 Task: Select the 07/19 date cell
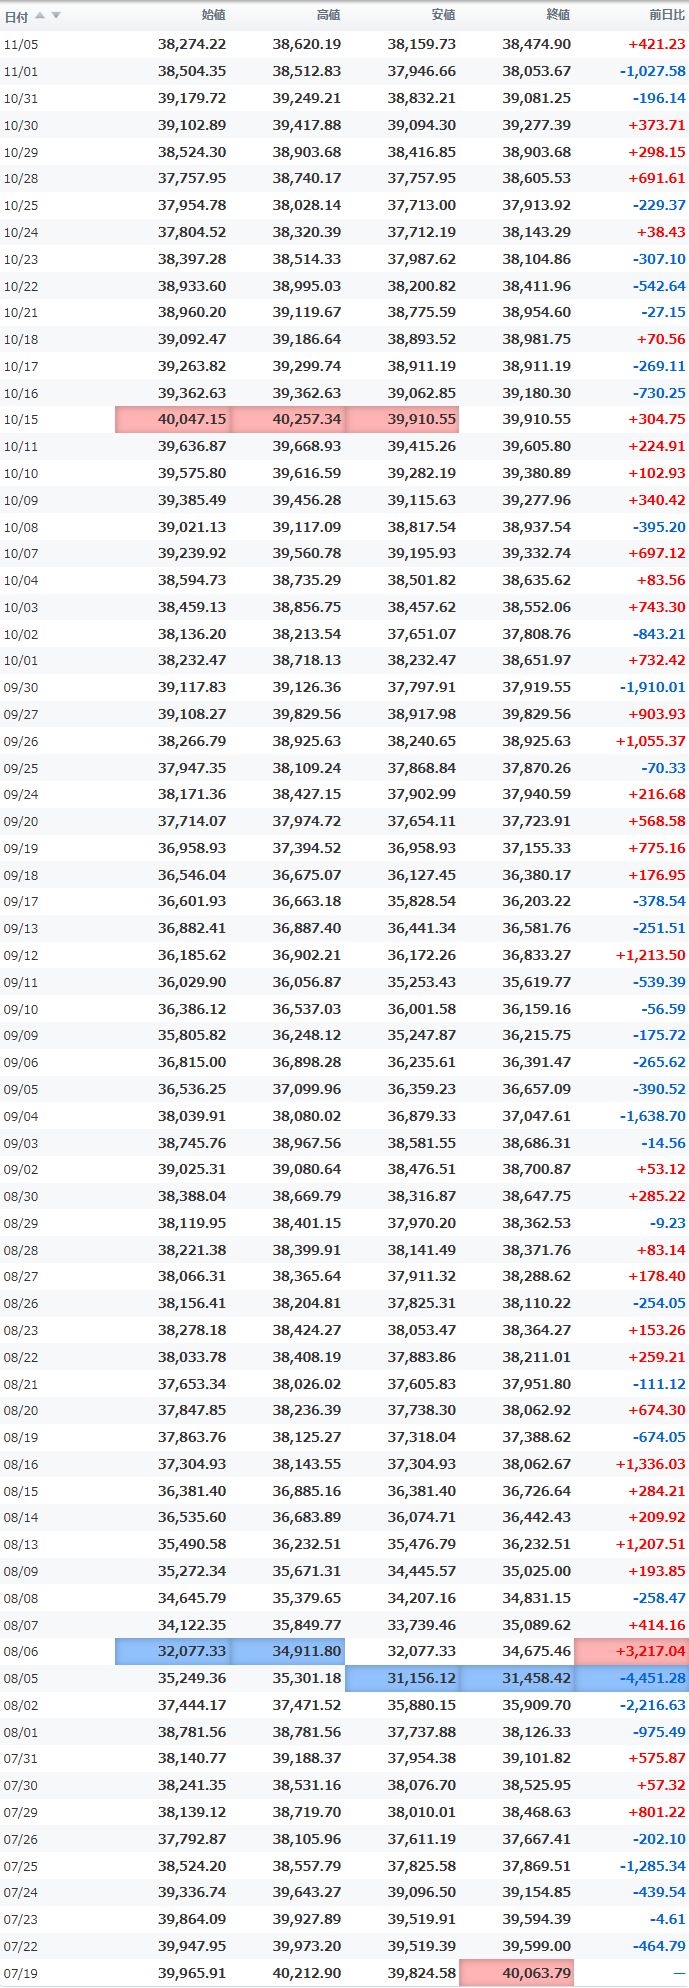21,1973
